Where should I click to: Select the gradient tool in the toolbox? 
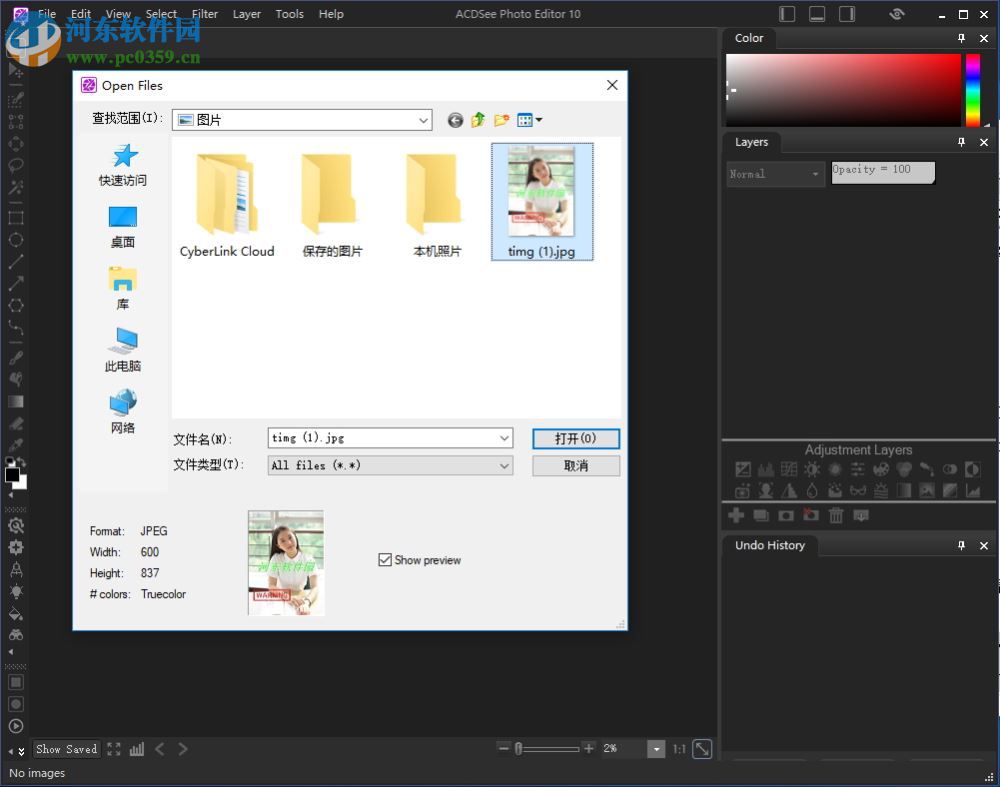click(15, 400)
